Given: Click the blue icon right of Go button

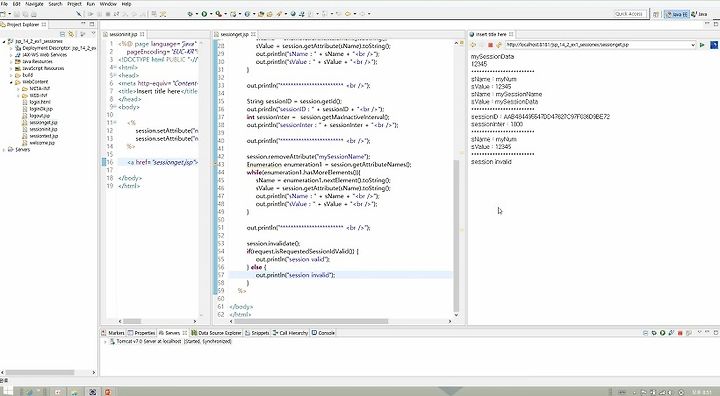Looking at the screenshot, I should (x=714, y=45).
